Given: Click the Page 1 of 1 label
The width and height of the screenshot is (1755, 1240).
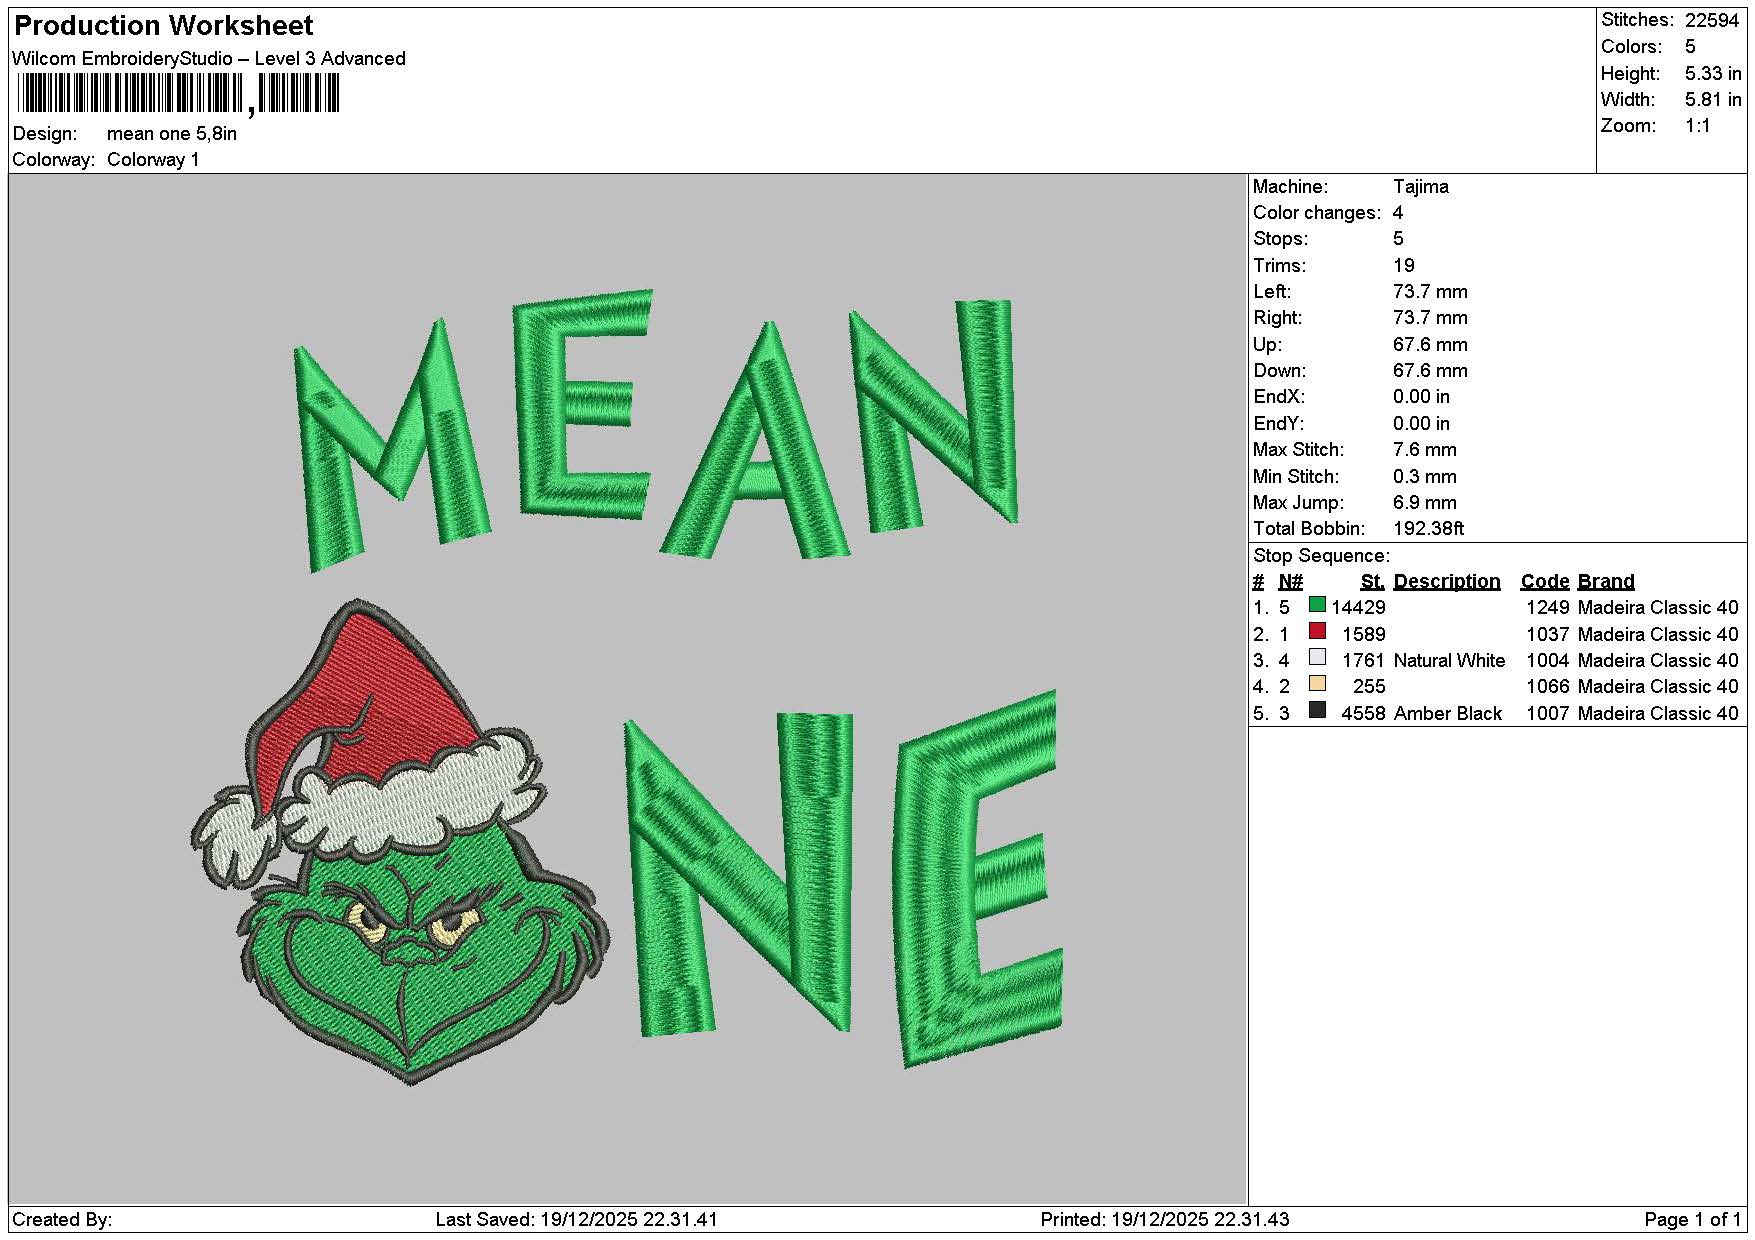Looking at the screenshot, I should 1693,1220.
